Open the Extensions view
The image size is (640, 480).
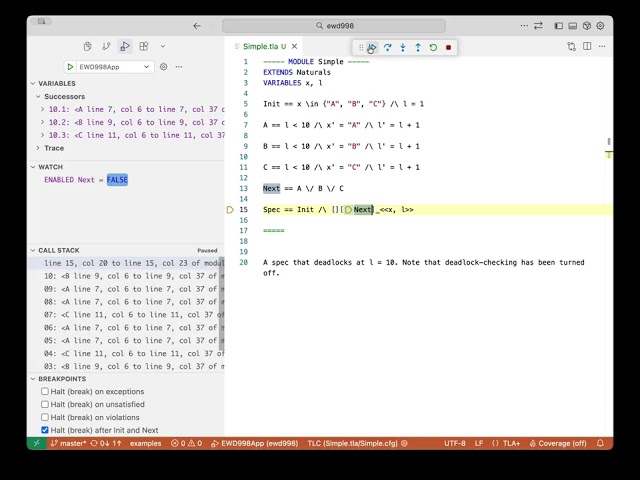(x=144, y=47)
